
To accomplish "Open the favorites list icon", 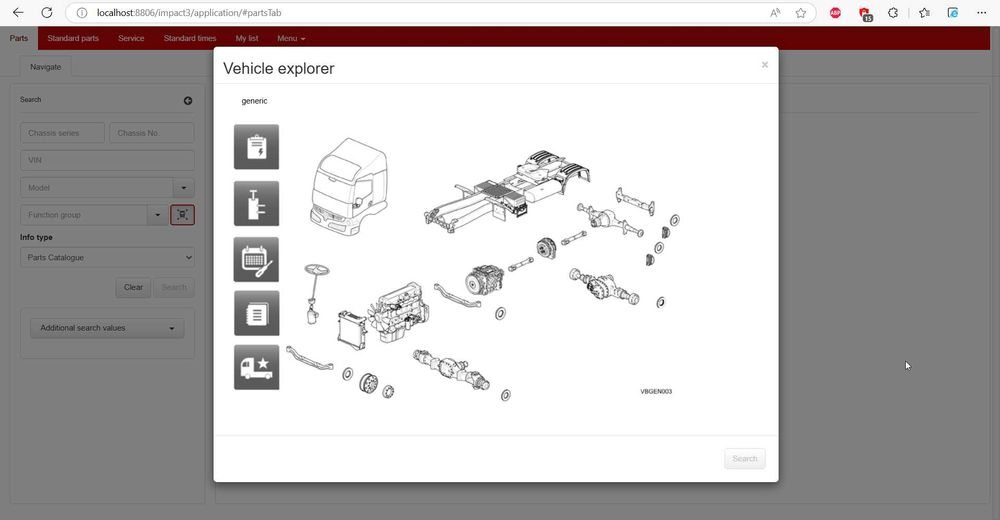I will [x=925, y=13].
